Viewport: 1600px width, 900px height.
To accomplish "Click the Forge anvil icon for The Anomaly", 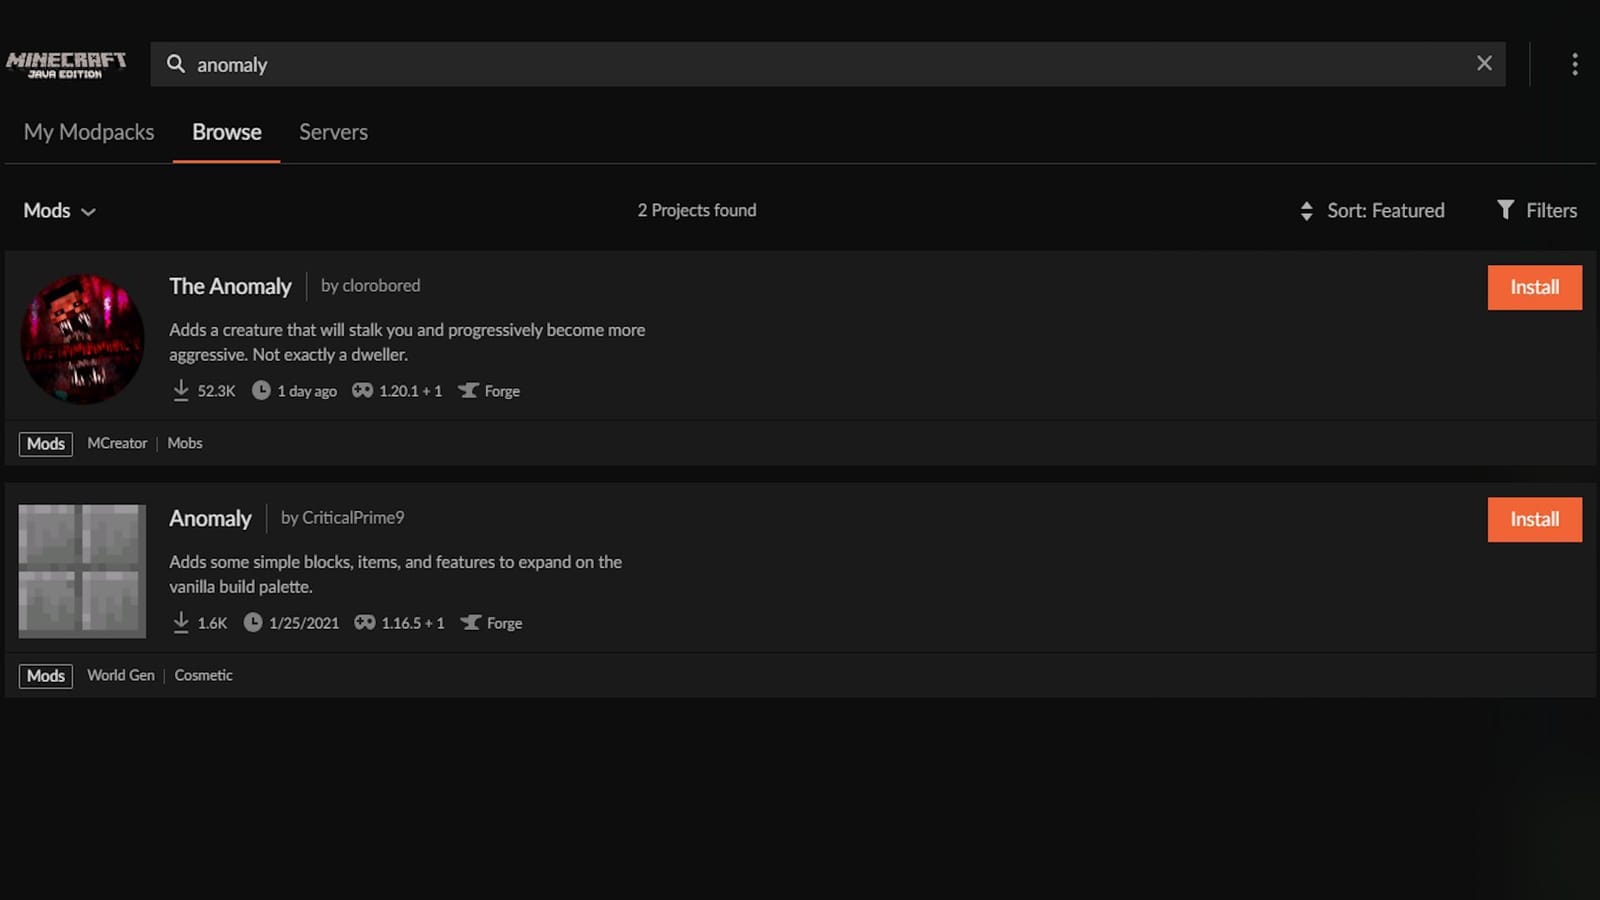I will coord(469,390).
